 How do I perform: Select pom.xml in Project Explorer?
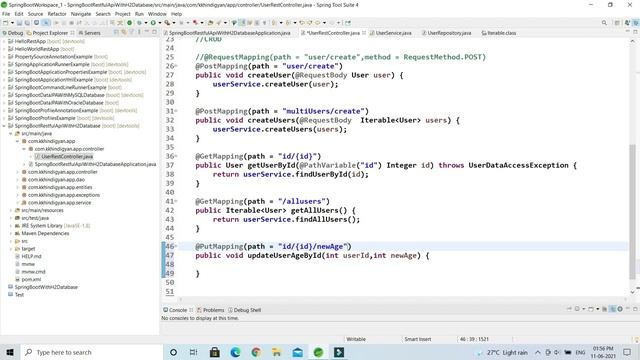tap(28, 279)
